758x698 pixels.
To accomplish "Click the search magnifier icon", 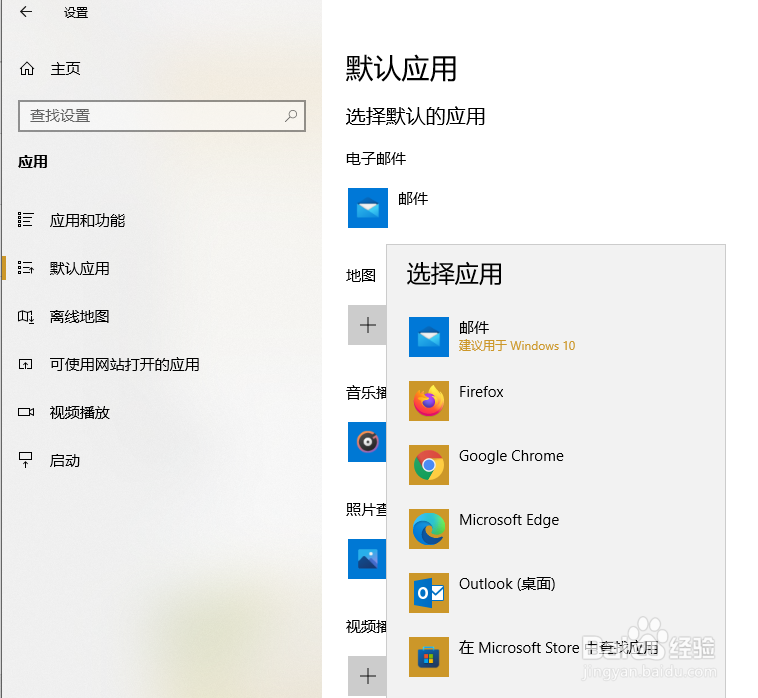I will pos(291,116).
